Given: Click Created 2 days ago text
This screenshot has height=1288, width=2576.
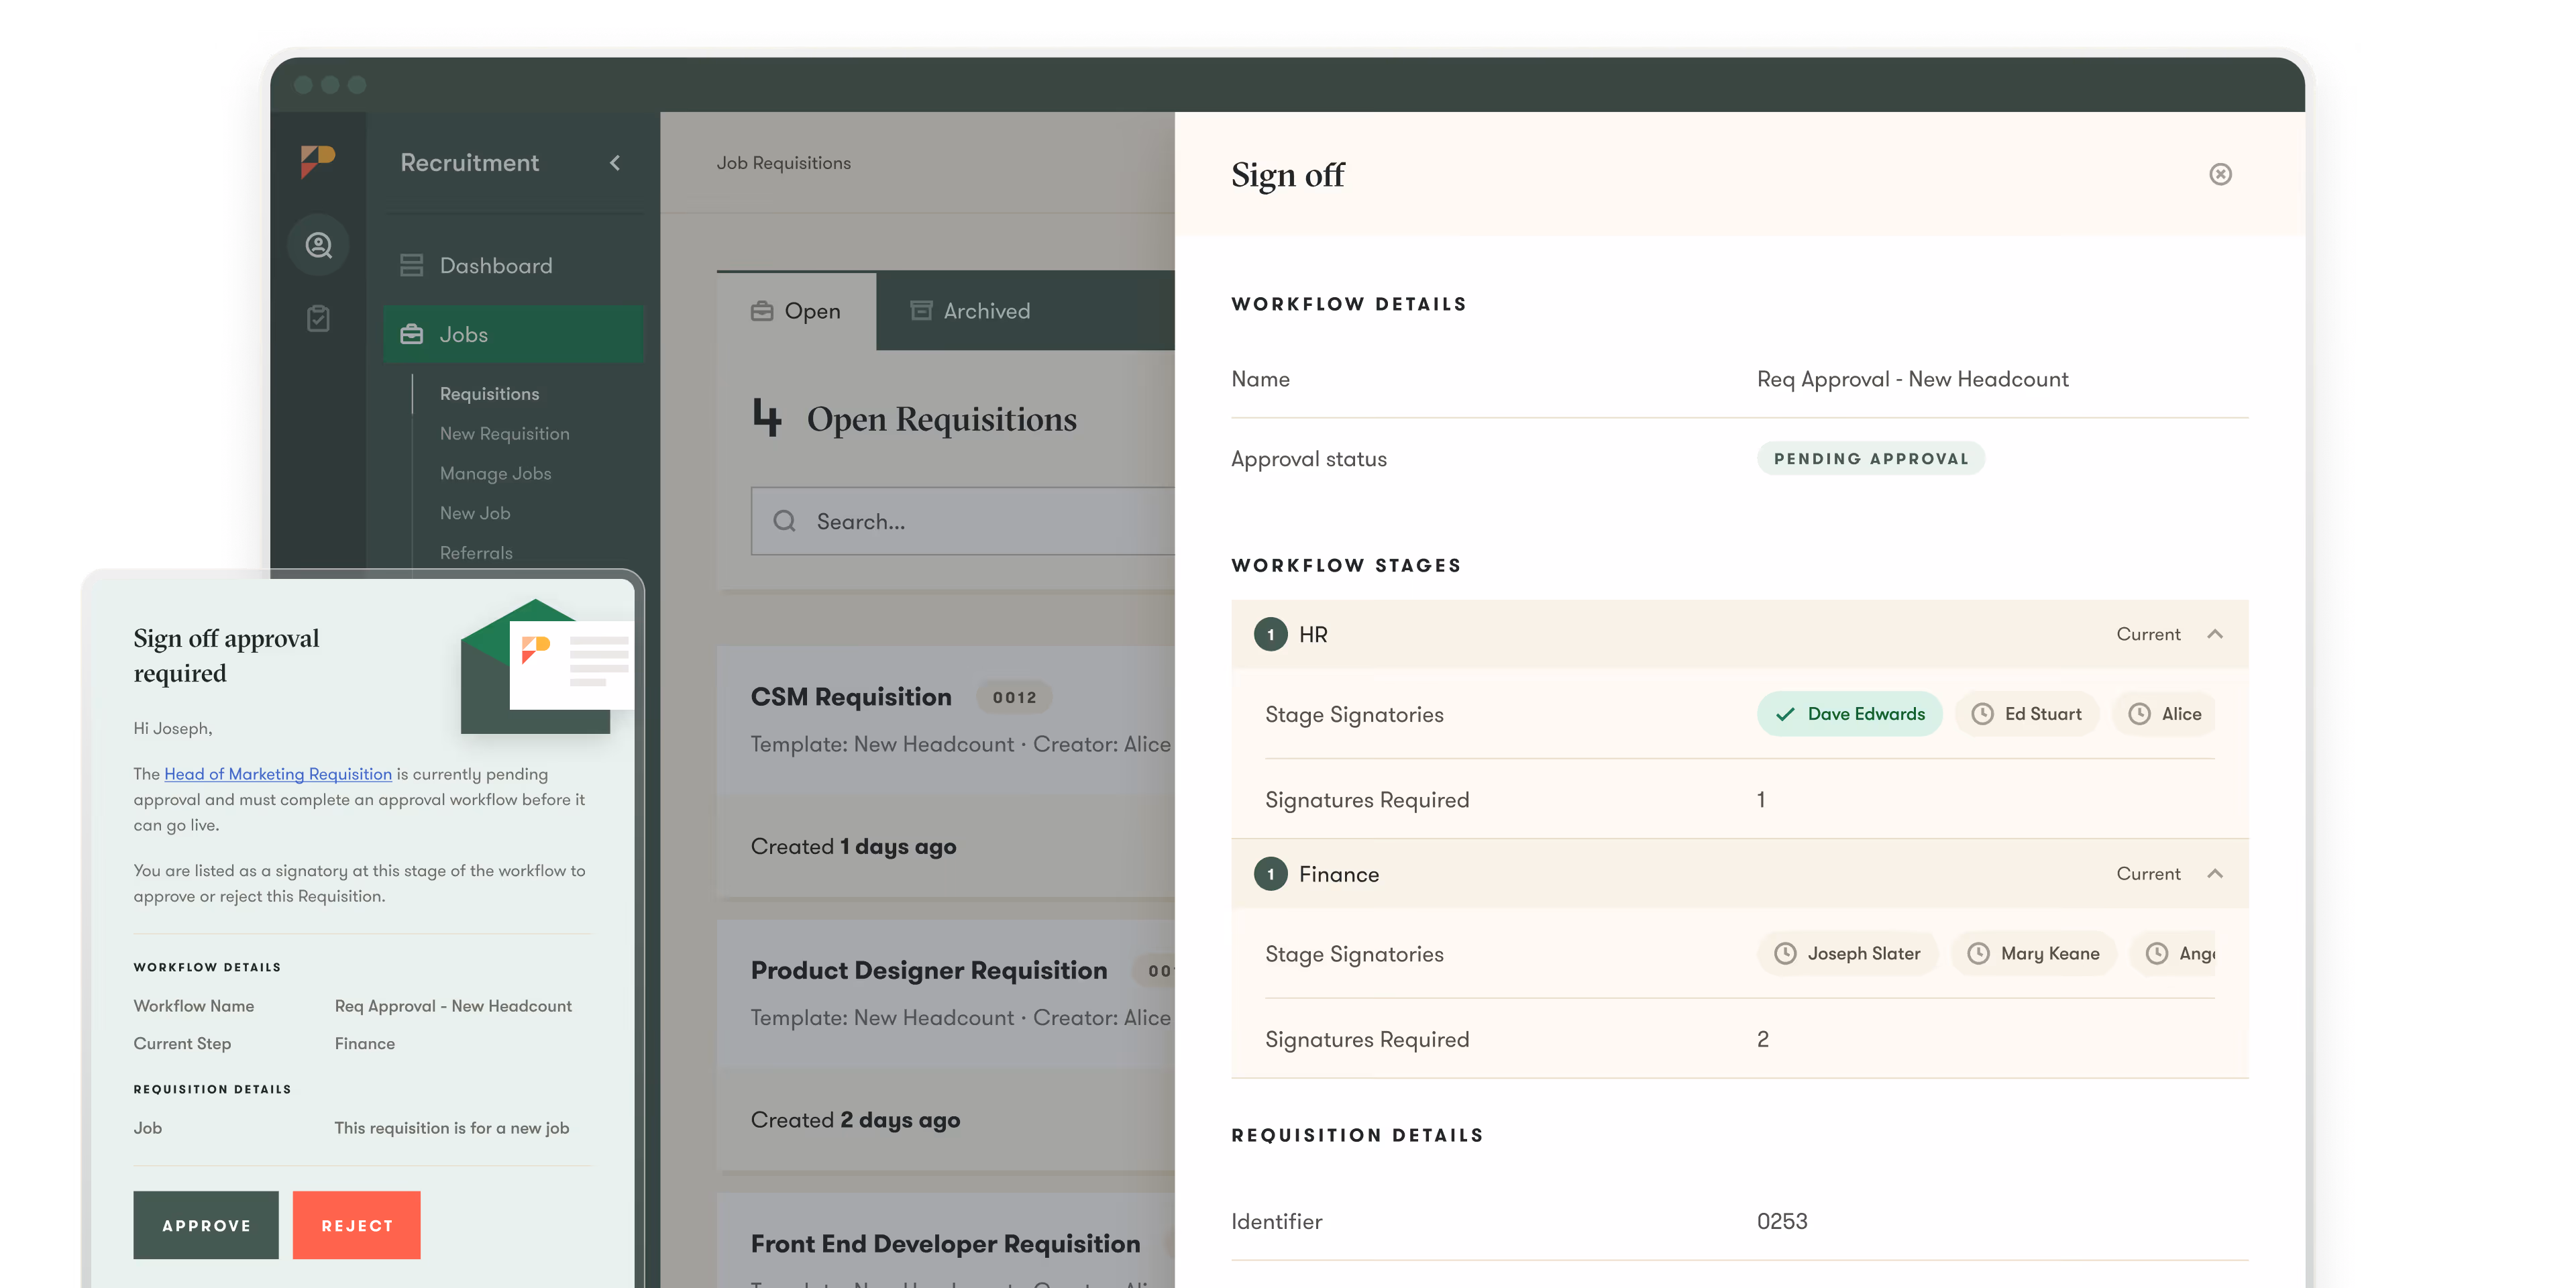Looking at the screenshot, I should pos(855,1119).
